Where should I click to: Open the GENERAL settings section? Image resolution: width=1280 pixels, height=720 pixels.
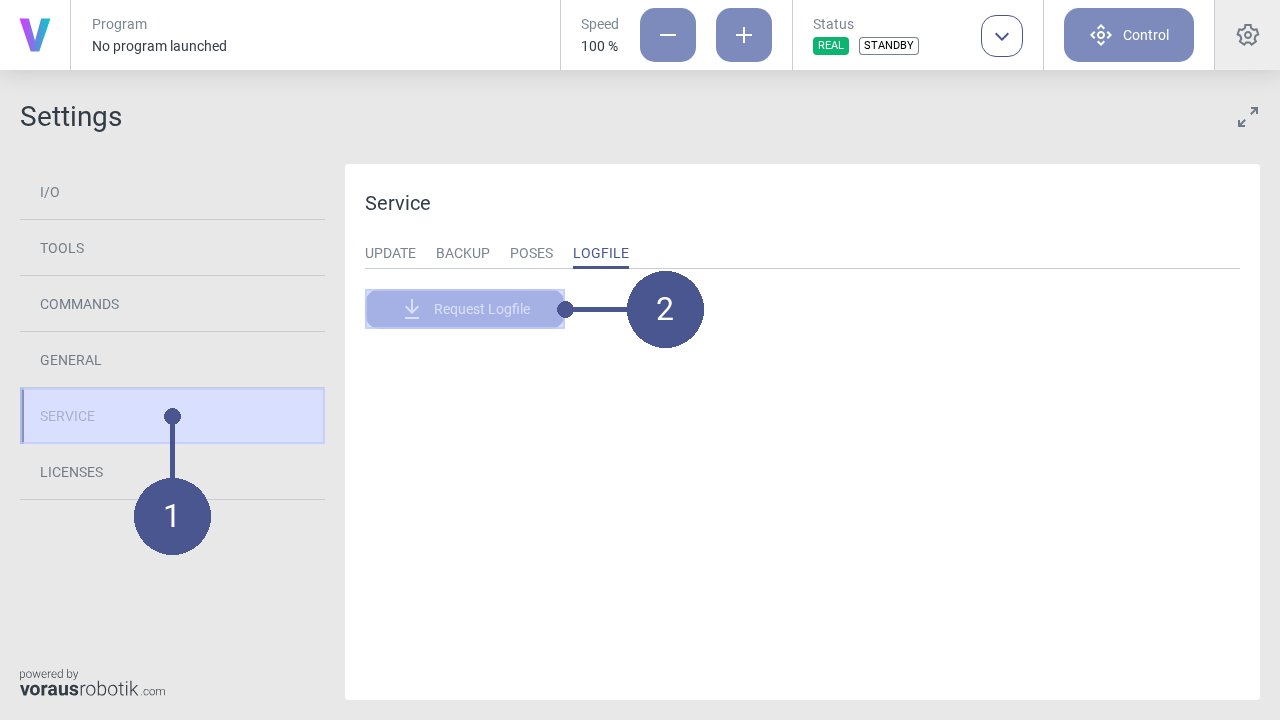[71, 360]
